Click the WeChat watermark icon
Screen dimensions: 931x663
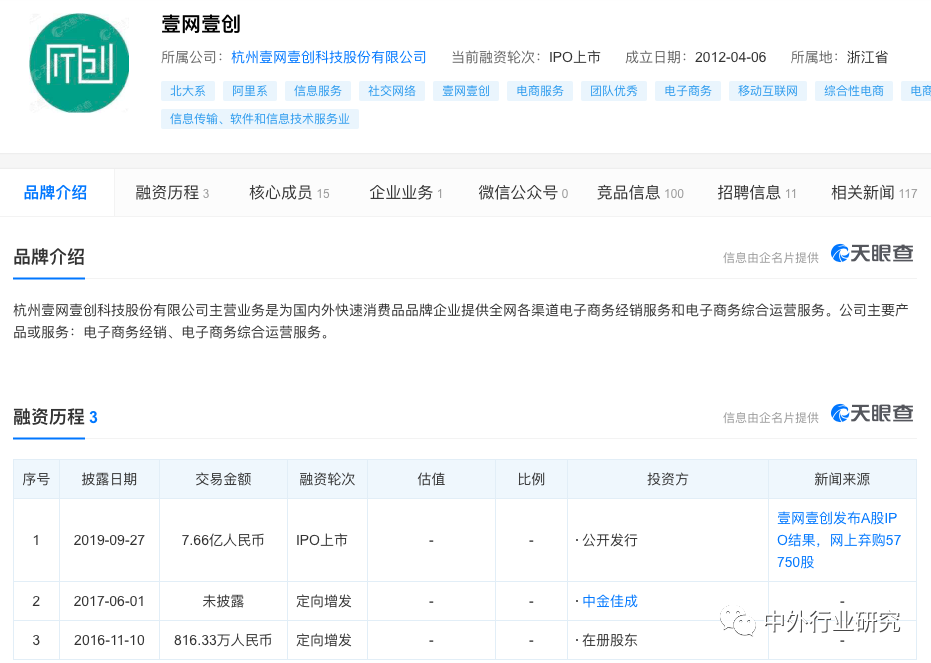tap(741, 623)
